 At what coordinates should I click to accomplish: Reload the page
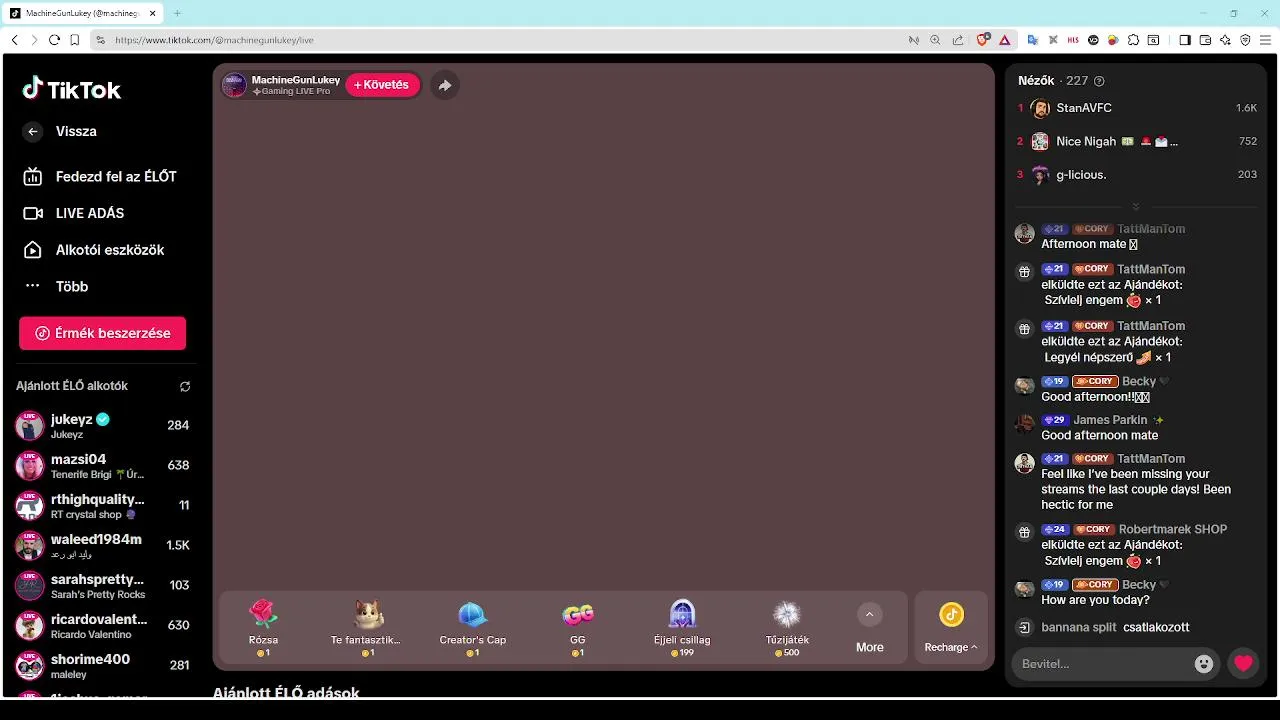(x=54, y=40)
